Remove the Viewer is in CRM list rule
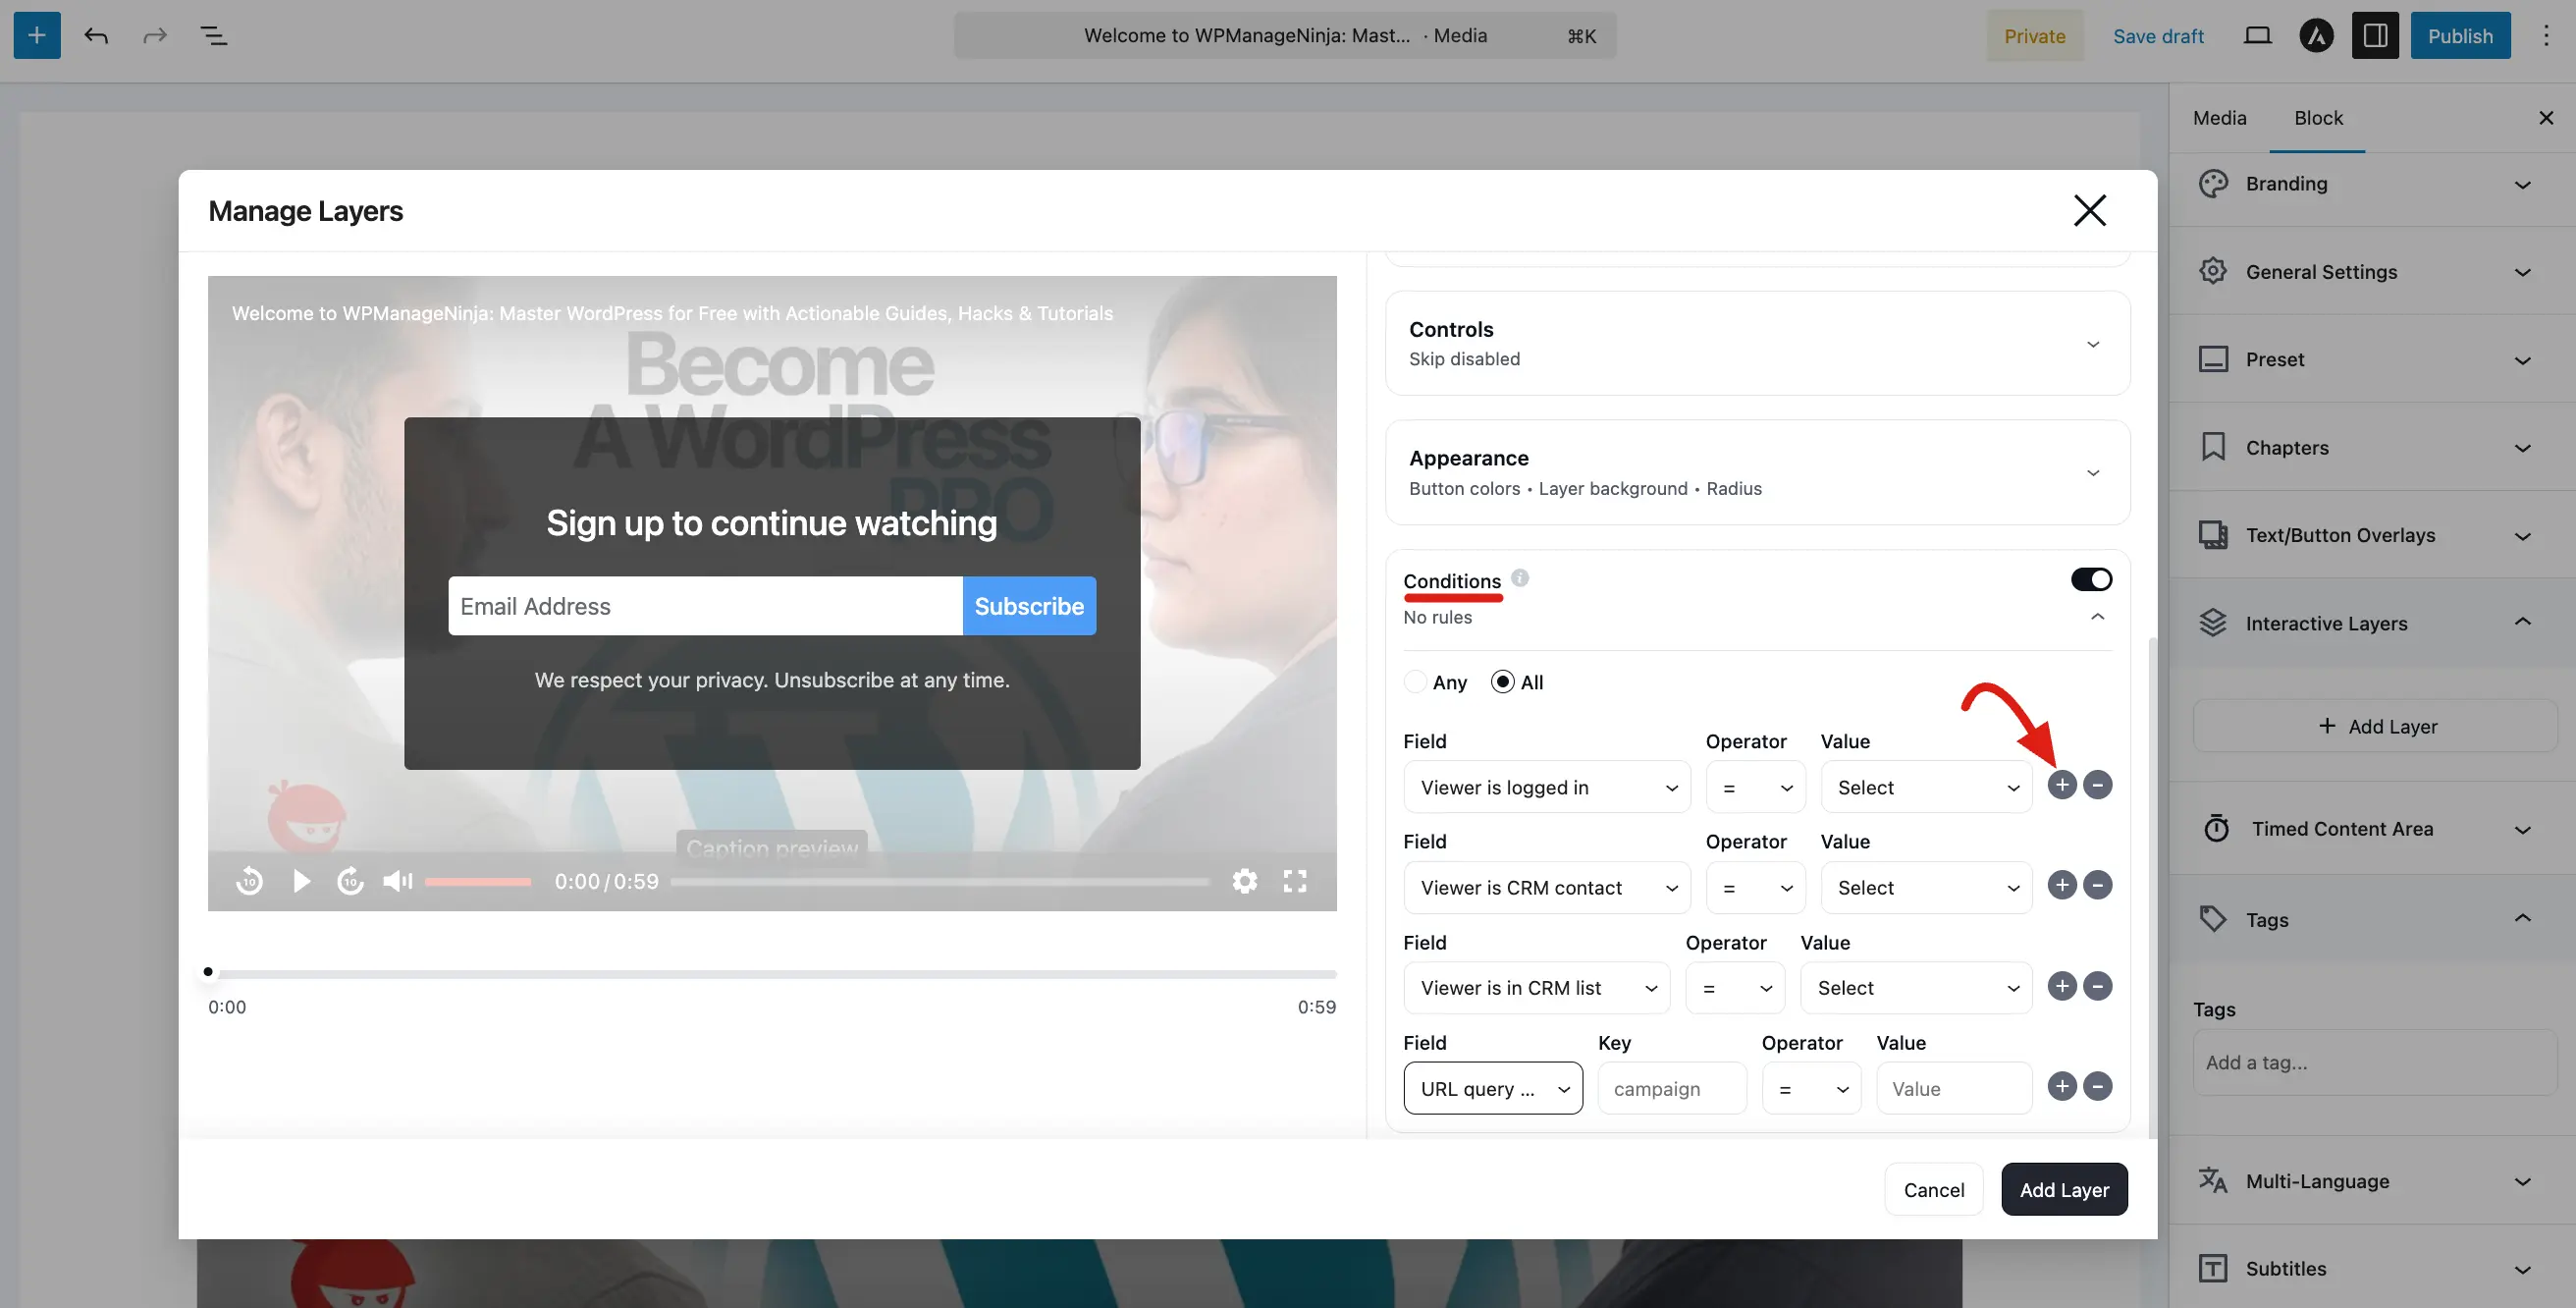 [2098, 986]
